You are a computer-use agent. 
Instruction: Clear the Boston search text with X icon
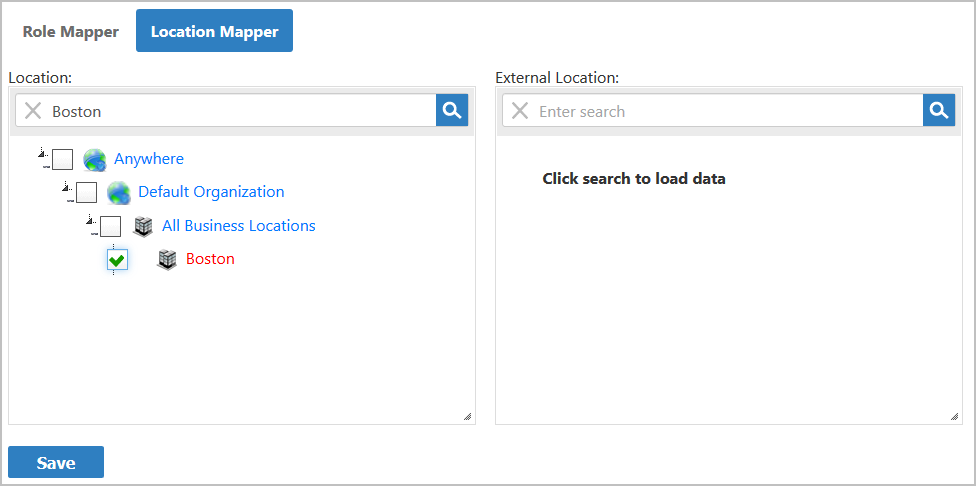[33, 111]
